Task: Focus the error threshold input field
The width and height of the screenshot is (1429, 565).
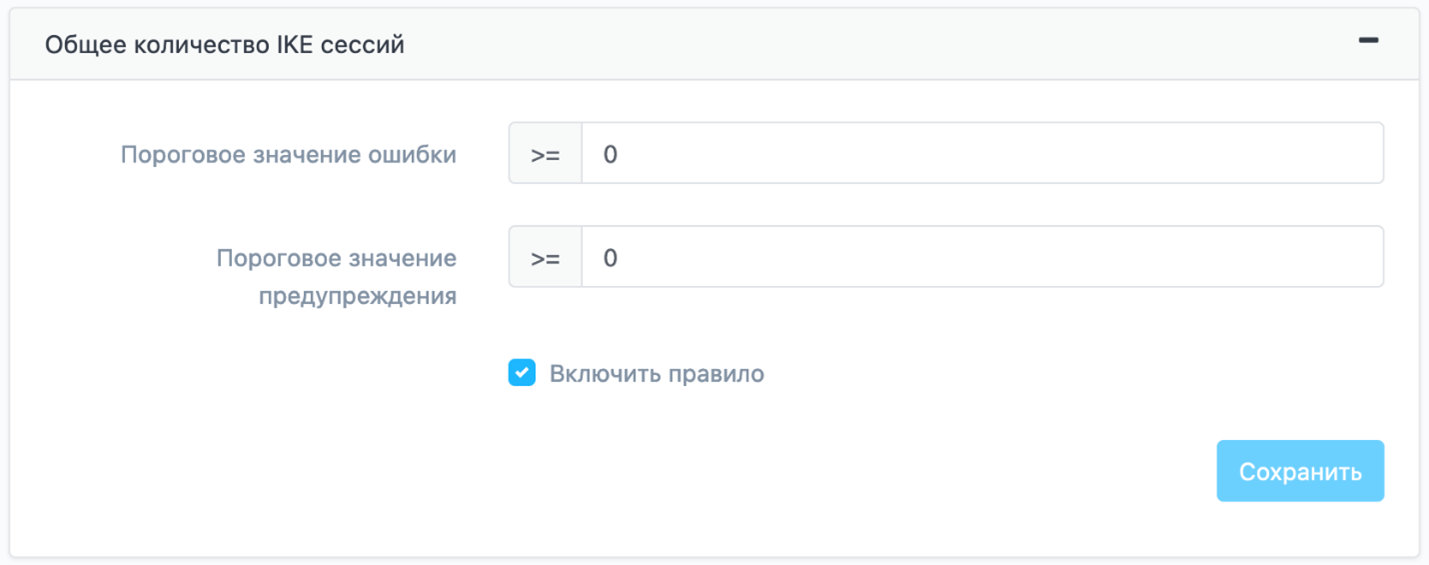Action: click(982, 154)
